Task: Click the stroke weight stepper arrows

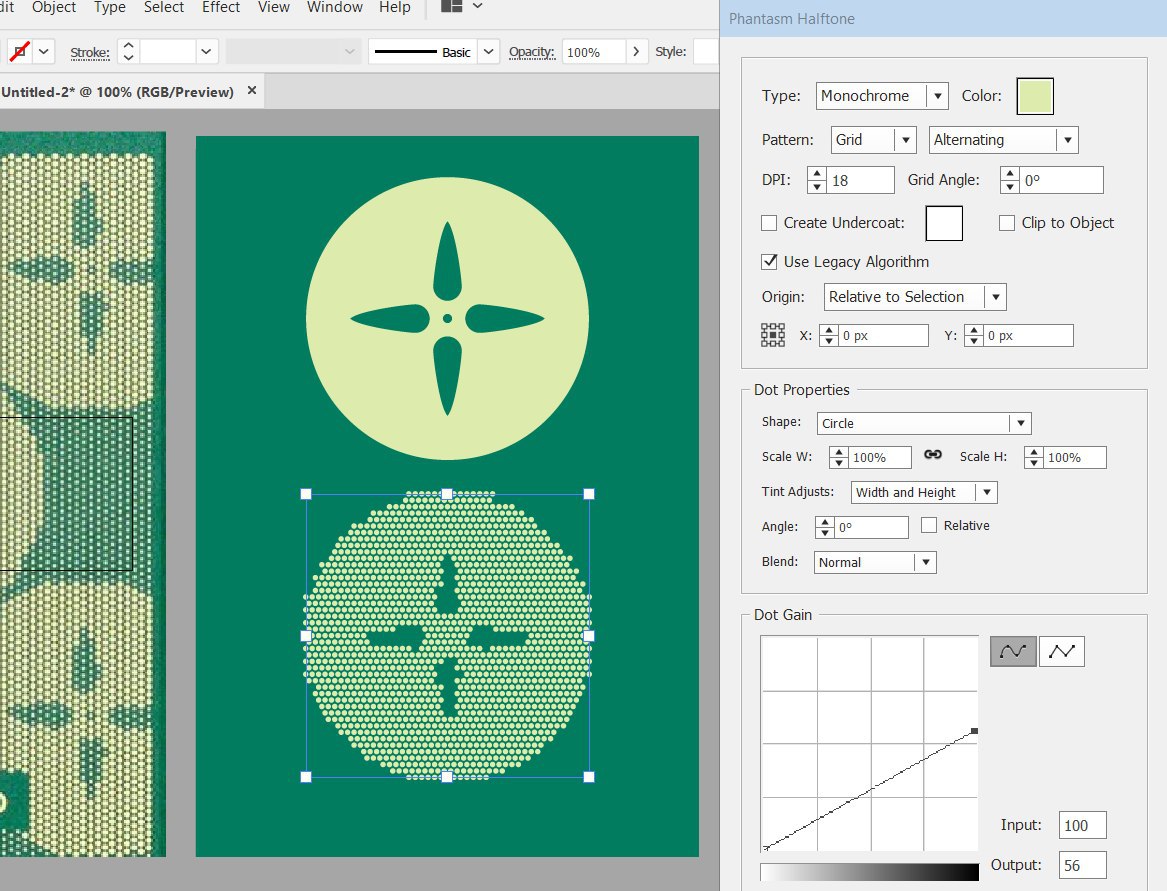Action: pos(129,51)
